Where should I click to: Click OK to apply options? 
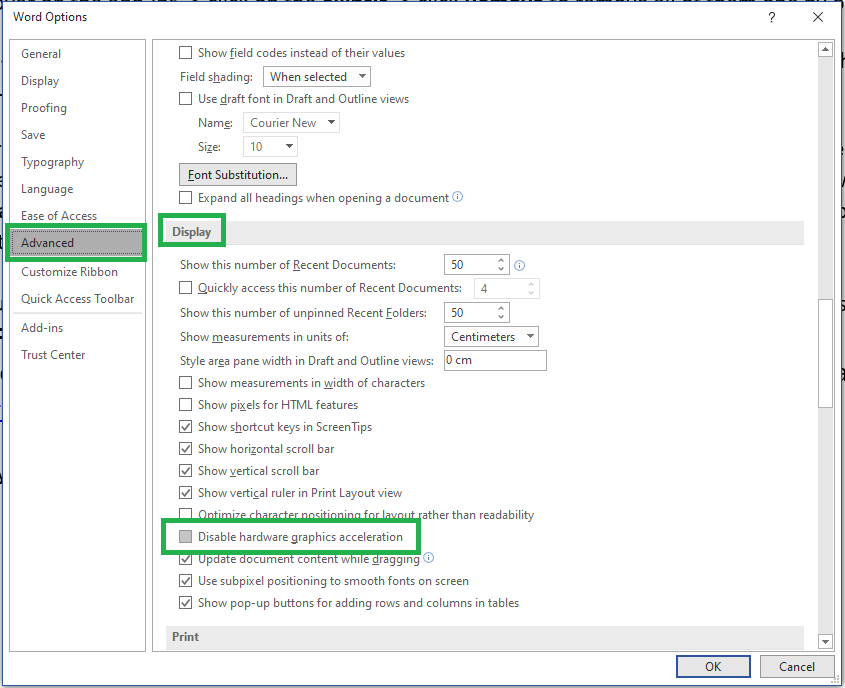point(713,666)
